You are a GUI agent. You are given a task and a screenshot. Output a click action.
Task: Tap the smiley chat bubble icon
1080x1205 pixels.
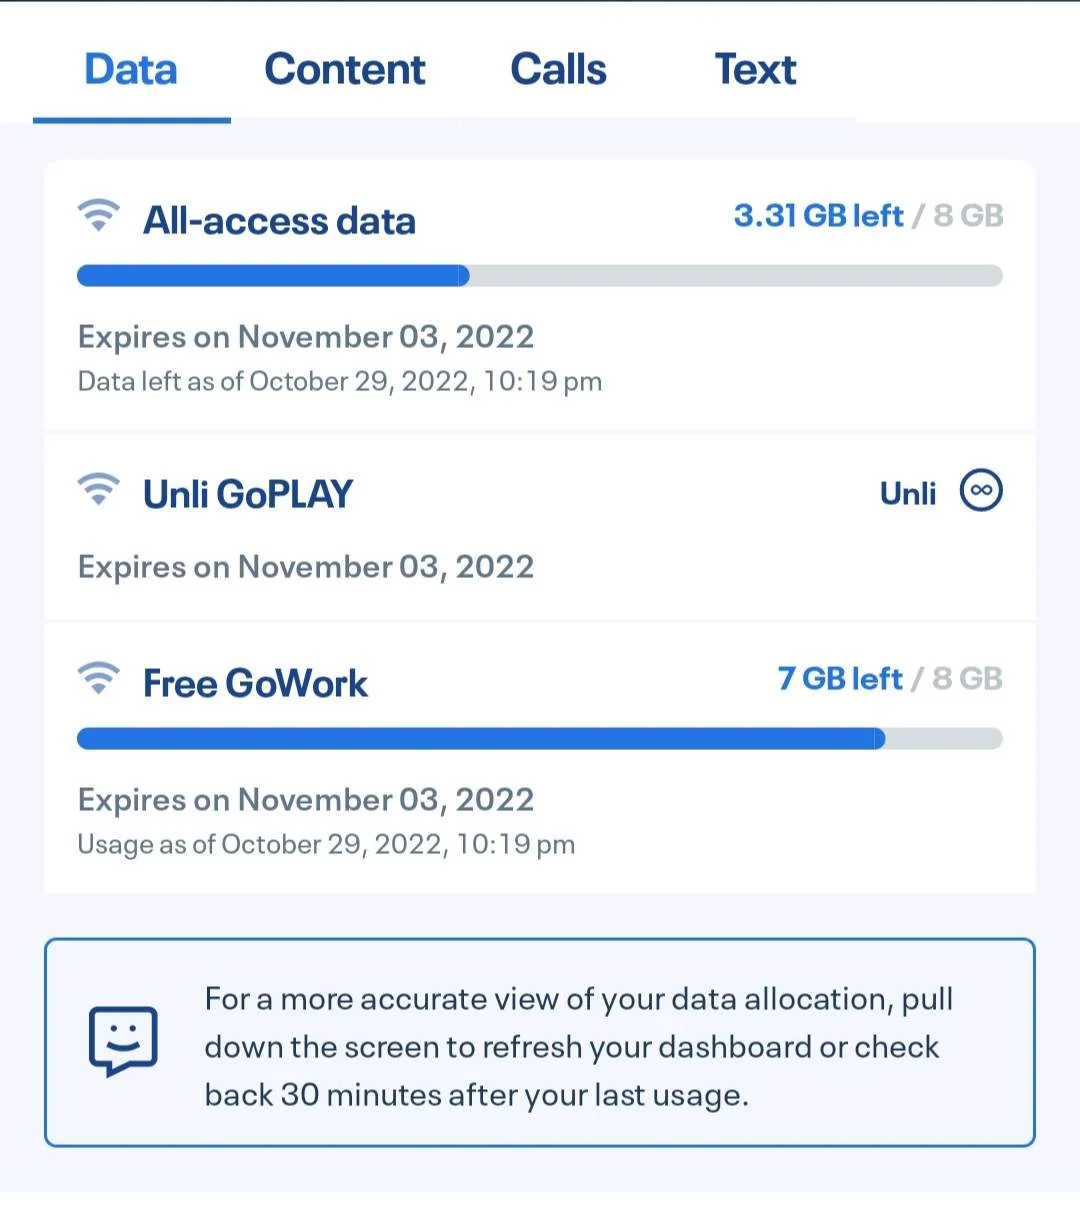pyautogui.click(x=123, y=1040)
